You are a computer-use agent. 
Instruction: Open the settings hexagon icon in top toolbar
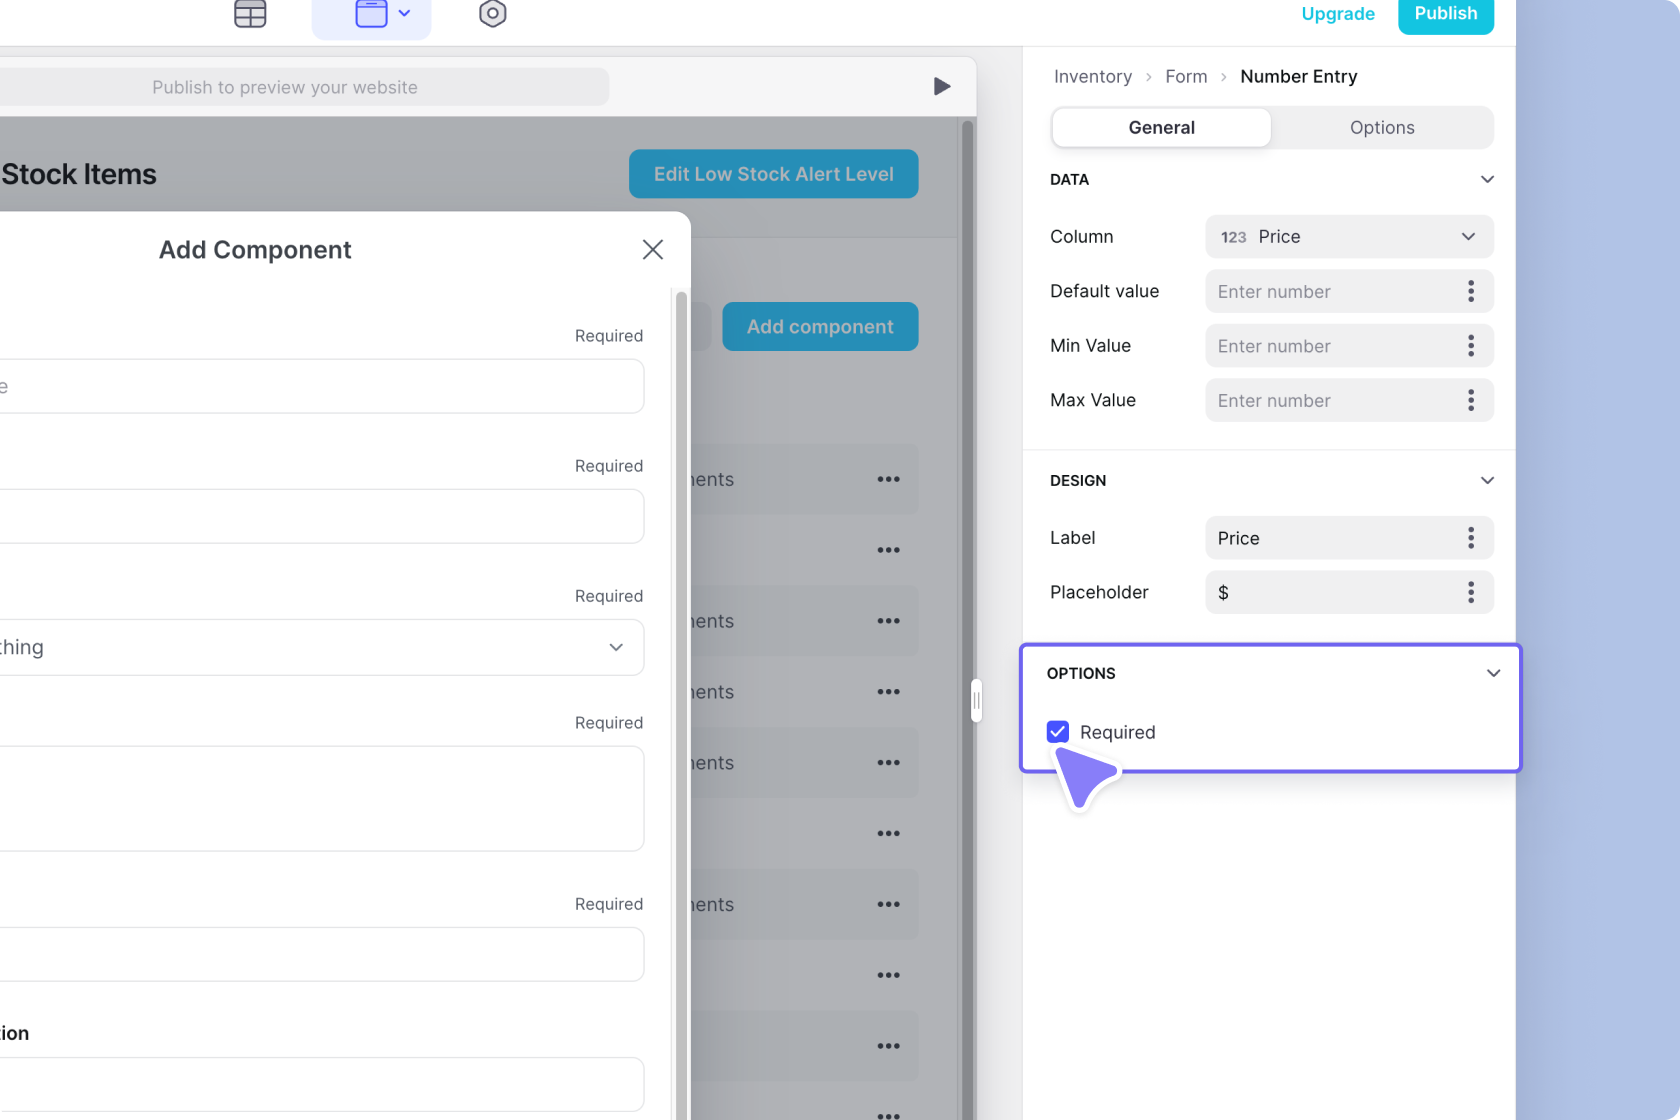pyautogui.click(x=492, y=14)
